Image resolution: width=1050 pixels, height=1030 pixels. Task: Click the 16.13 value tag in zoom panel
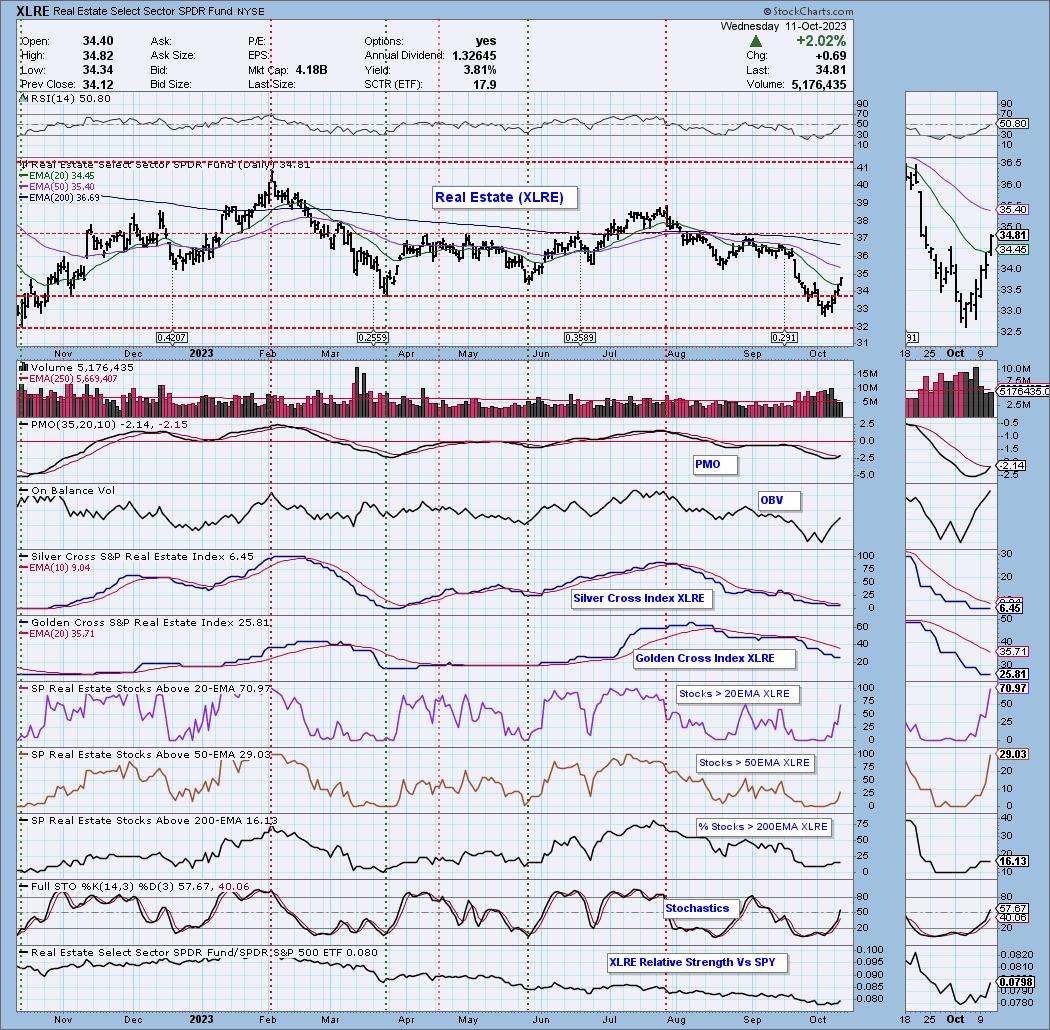[1012, 861]
